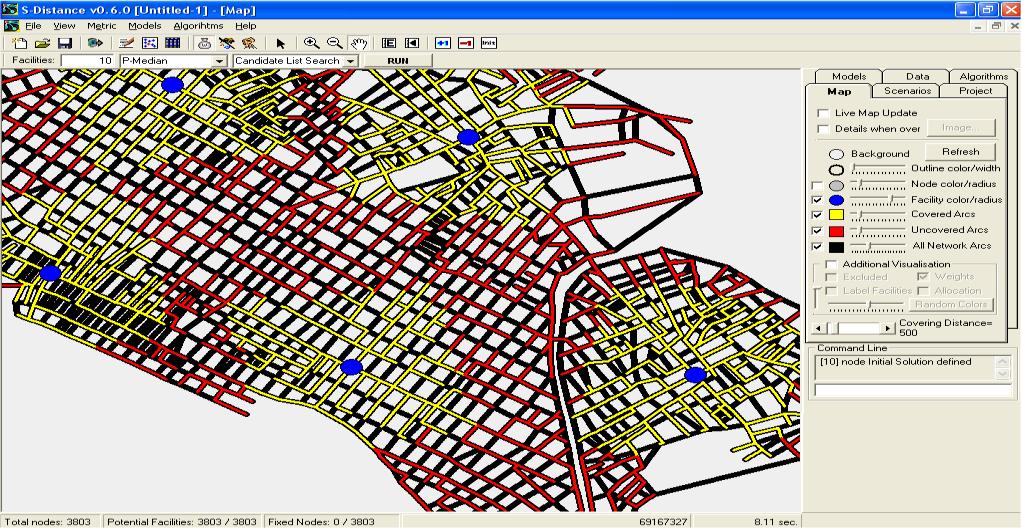Select the Pan hand tool

(x=358, y=43)
